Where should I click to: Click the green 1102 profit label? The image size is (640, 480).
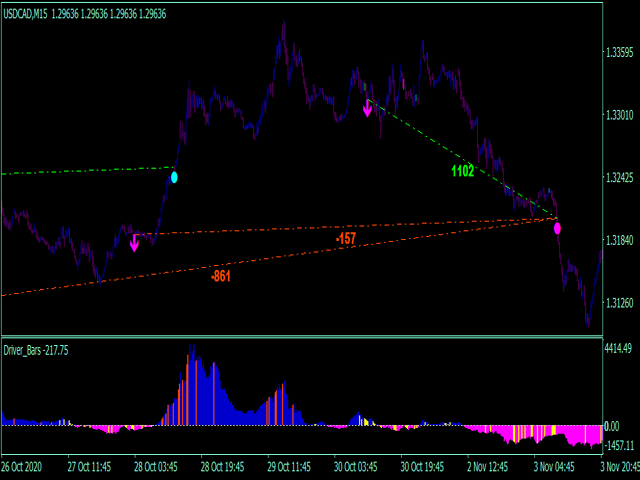(x=462, y=171)
